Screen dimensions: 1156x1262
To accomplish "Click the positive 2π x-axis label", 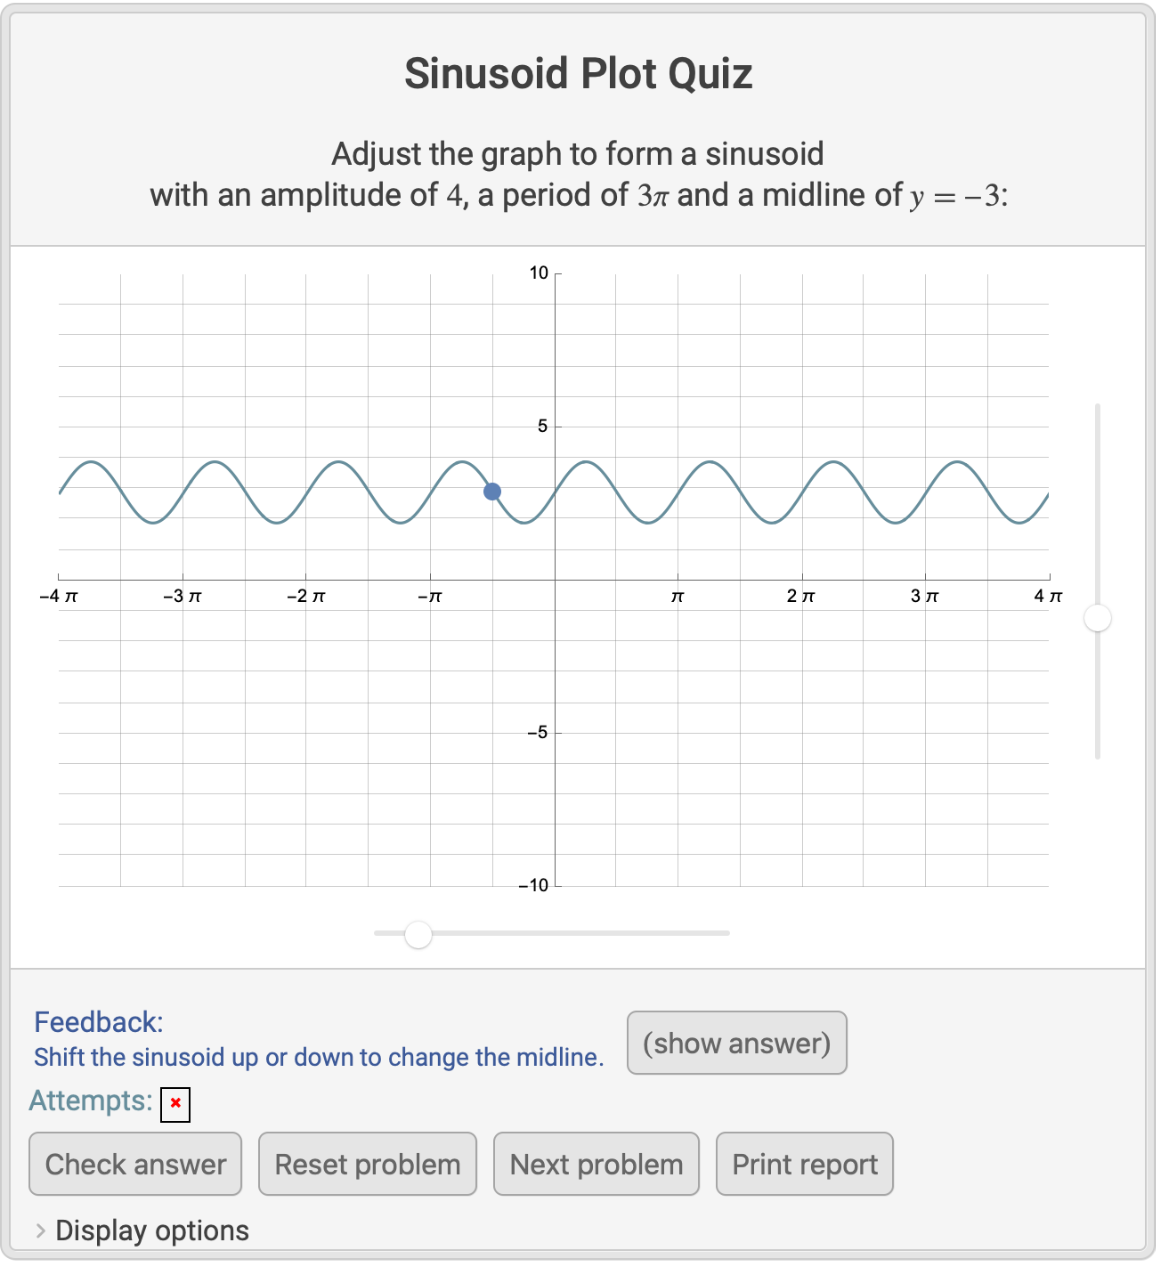I will (801, 596).
